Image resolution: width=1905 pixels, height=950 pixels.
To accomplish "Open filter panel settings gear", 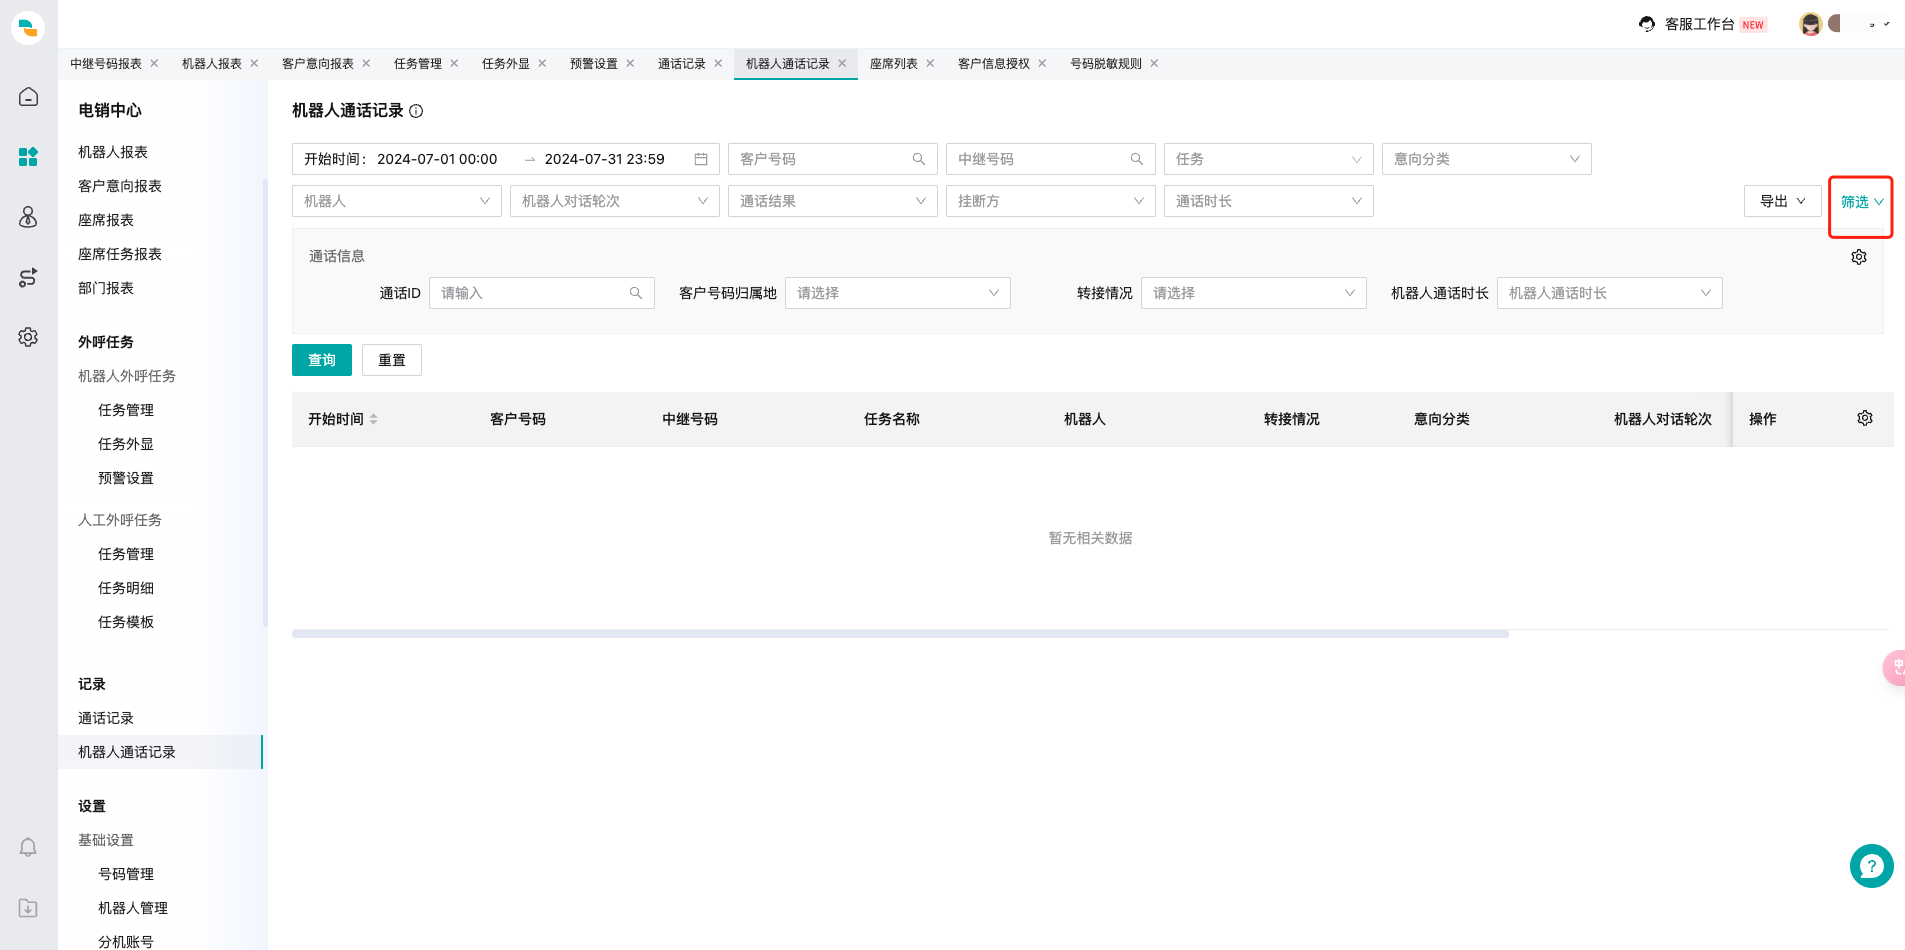I will (x=1859, y=257).
